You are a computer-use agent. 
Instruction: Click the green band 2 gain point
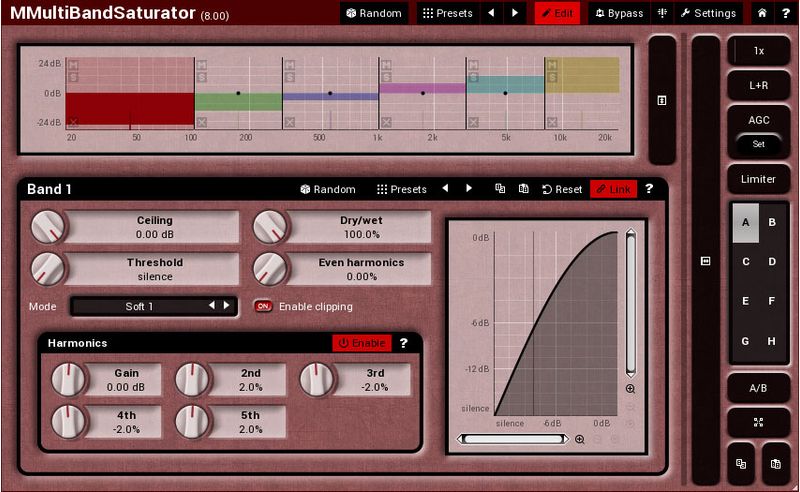pos(238,93)
